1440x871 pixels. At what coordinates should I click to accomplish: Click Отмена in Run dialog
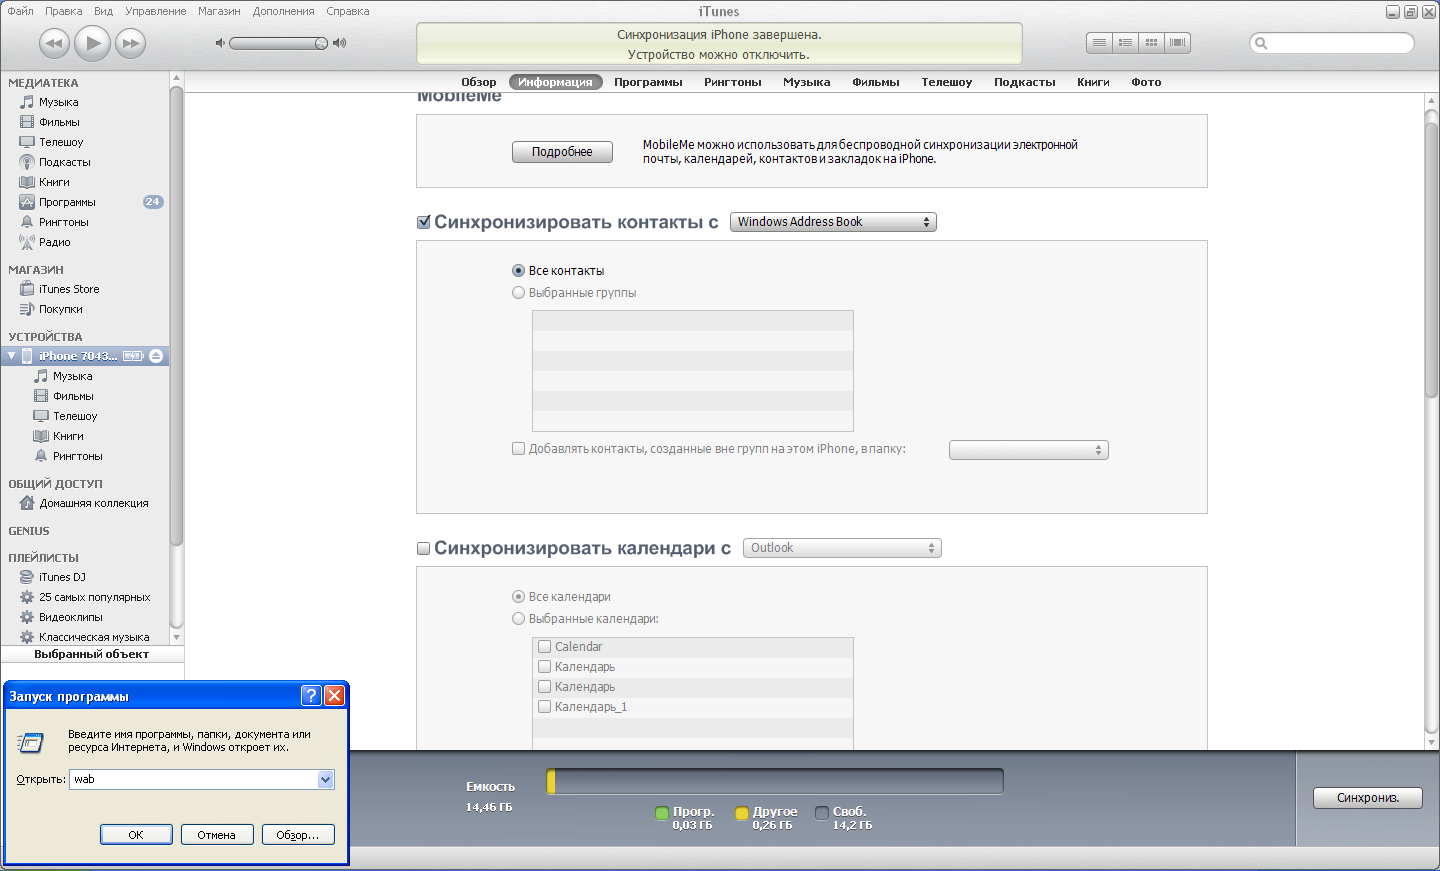[216, 835]
